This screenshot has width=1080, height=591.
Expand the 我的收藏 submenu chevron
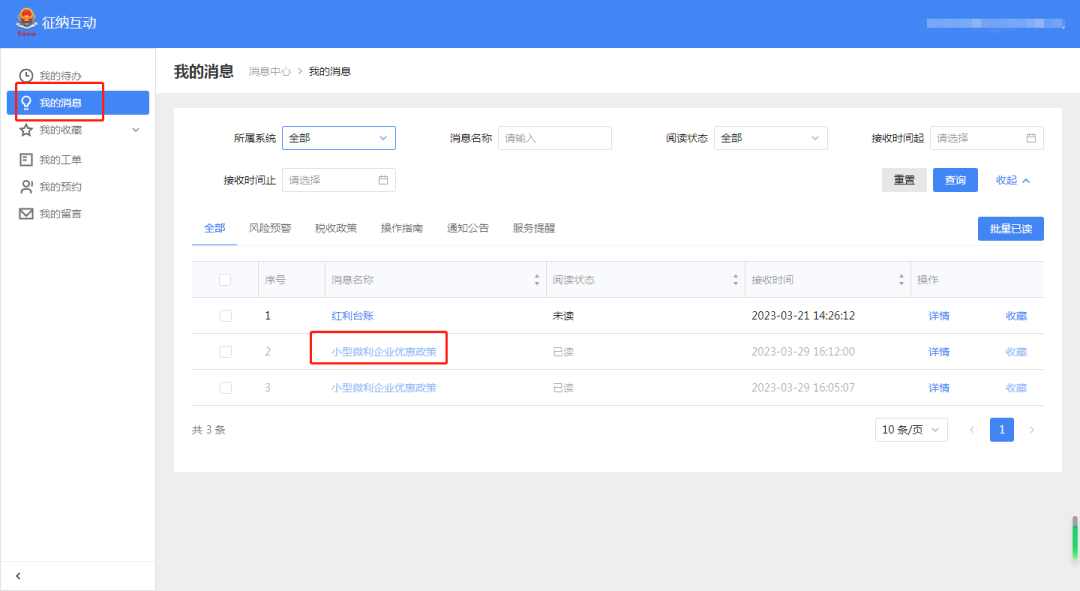tap(136, 129)
